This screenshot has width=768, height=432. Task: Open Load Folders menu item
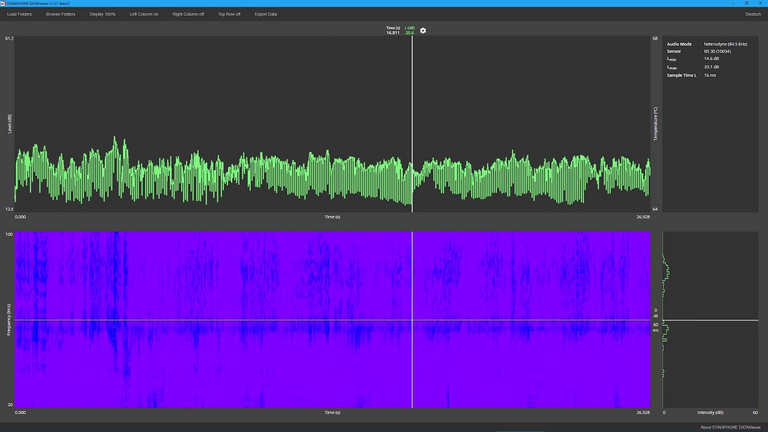20,14
